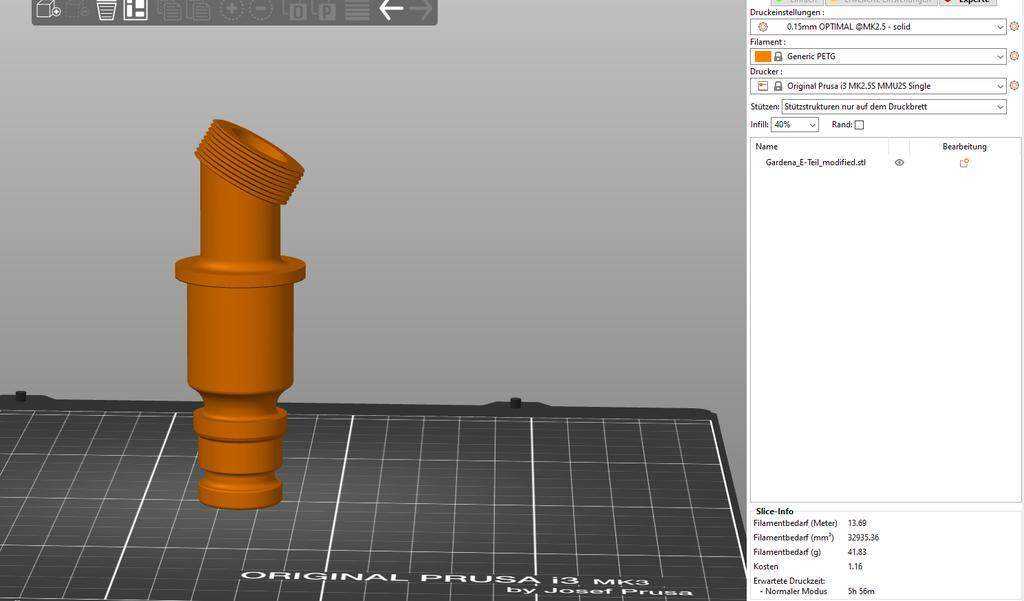Open the Generic PETG filament dropdown
1024x601 pixels.
878,56
